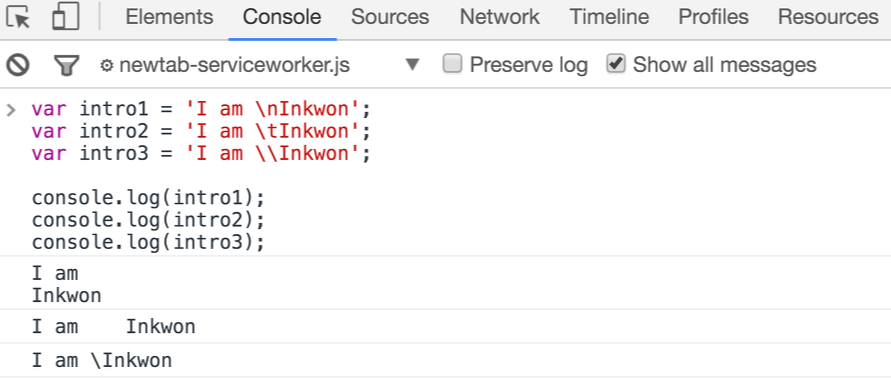This screenshot has height=378, width=891.
Task: Clear the console log icon
Action: [x=18, y=65]
